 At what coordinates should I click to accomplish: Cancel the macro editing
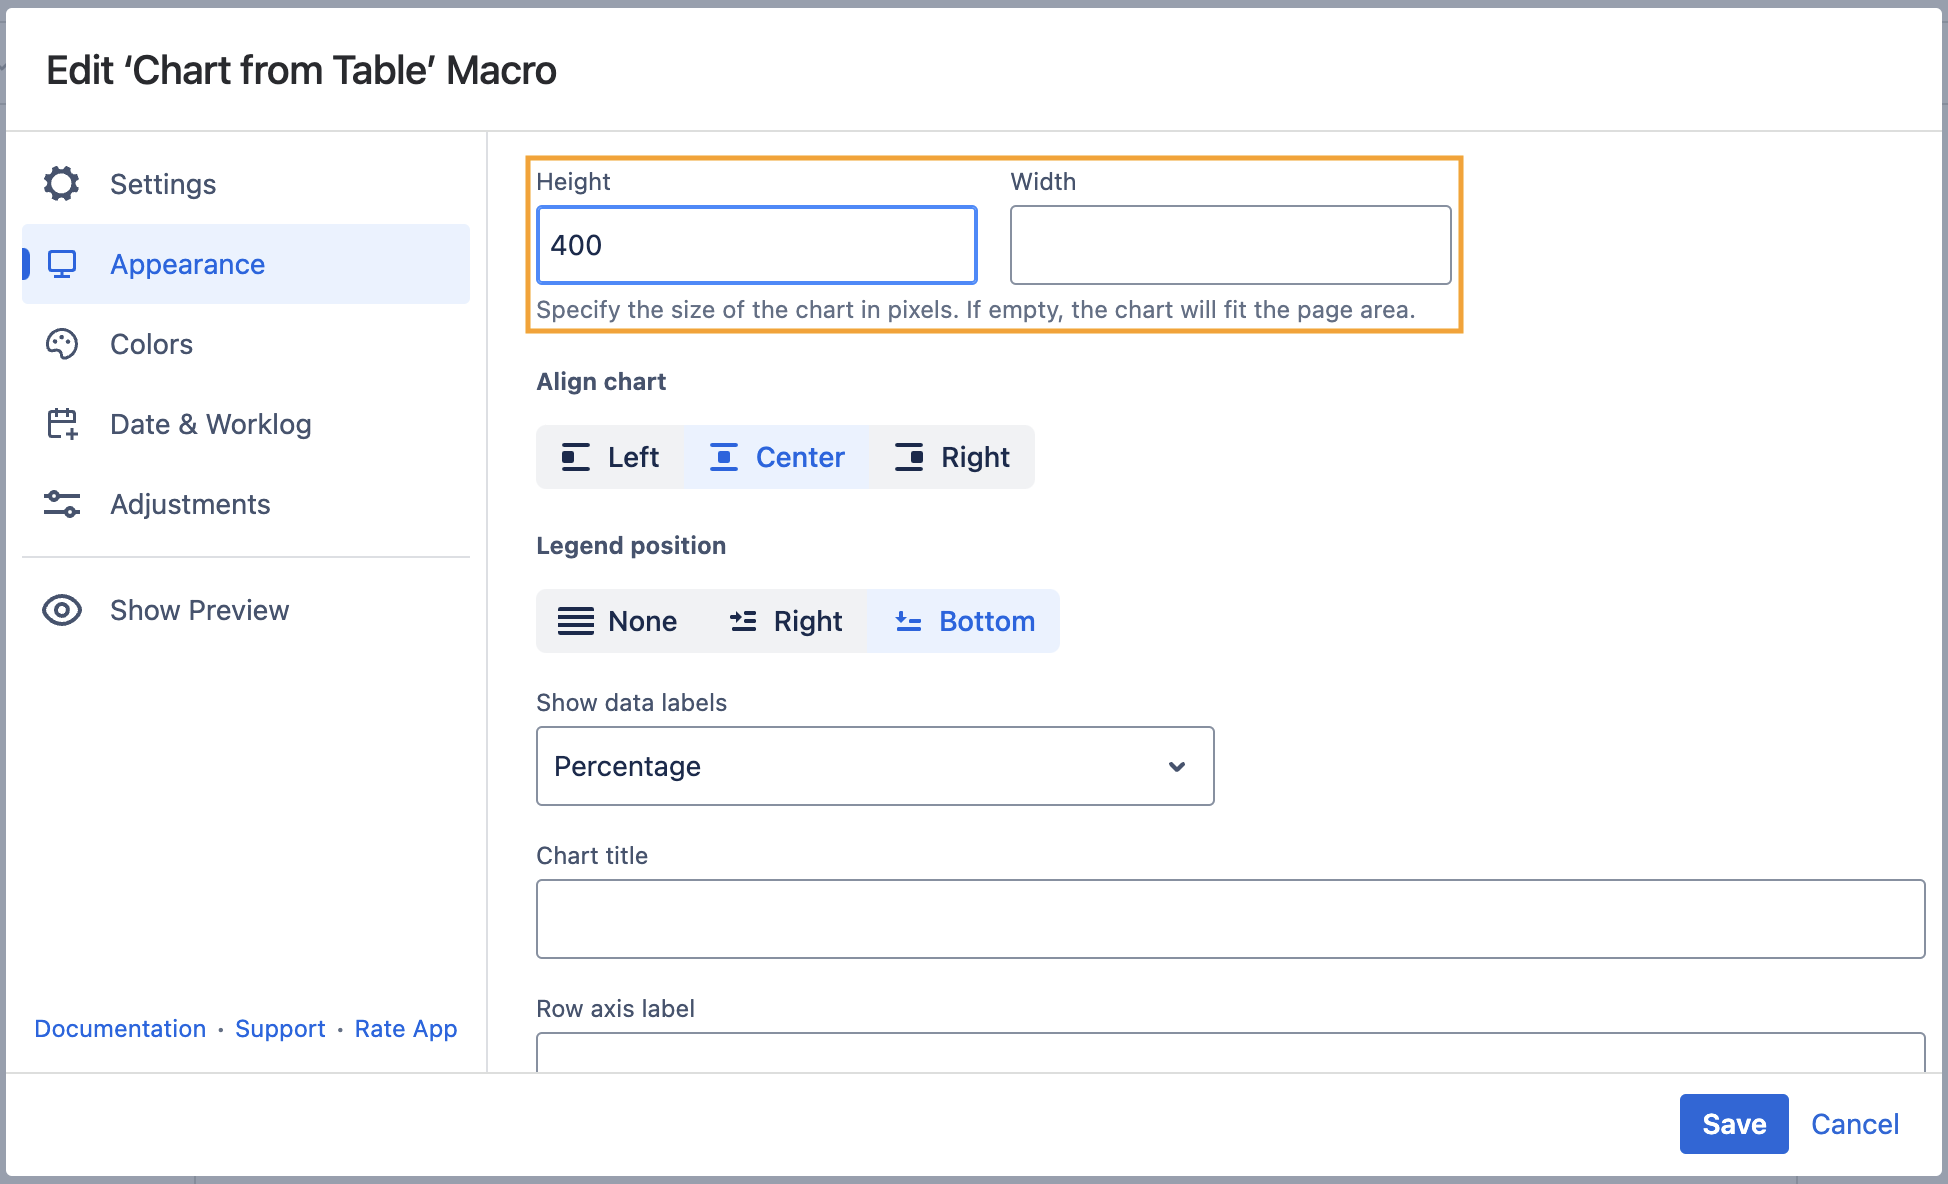[1854, 1124]
